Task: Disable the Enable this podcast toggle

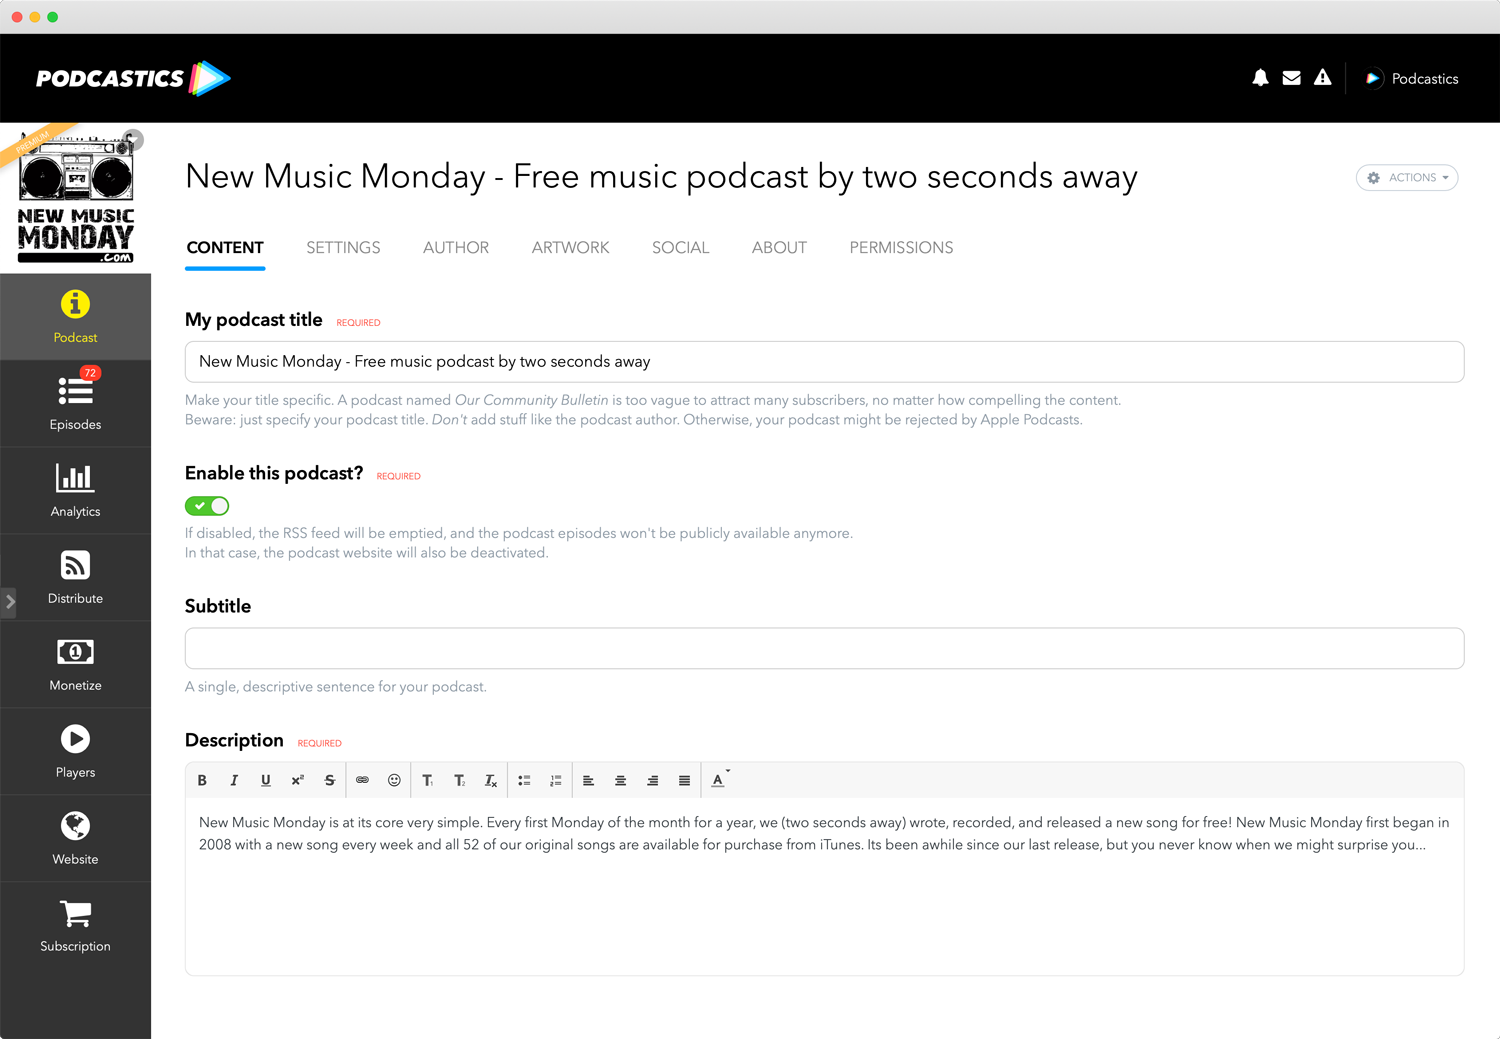Action: 207,506
